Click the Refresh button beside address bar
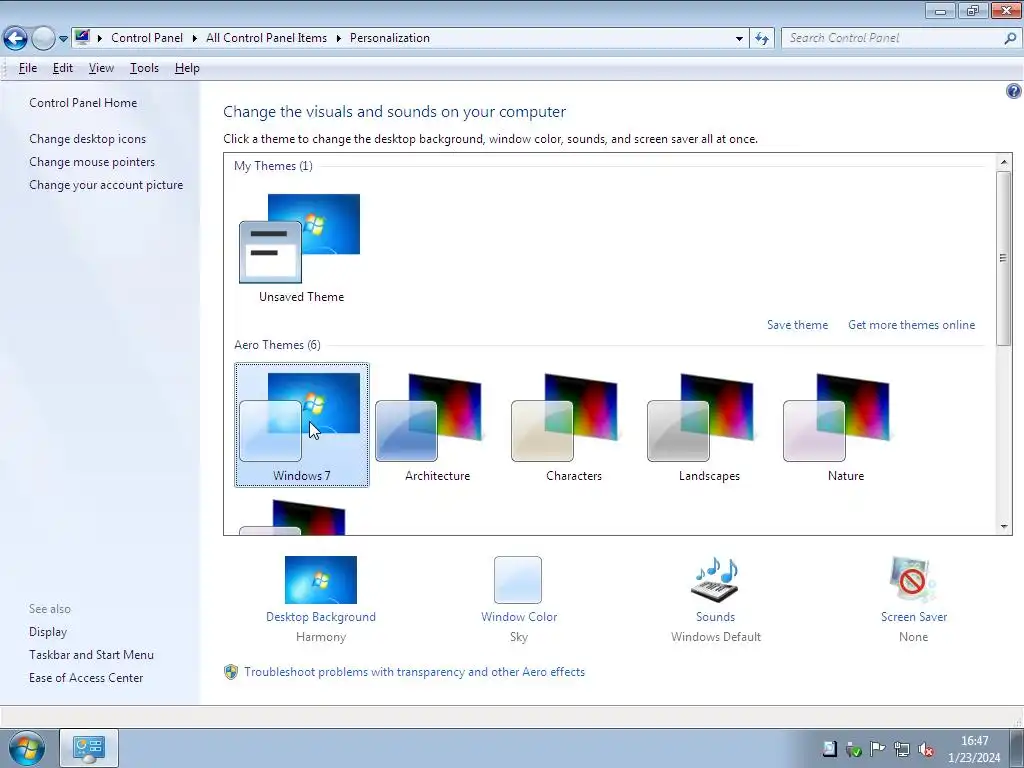This screenshot has height=768, width=1024. coord(761,39)
